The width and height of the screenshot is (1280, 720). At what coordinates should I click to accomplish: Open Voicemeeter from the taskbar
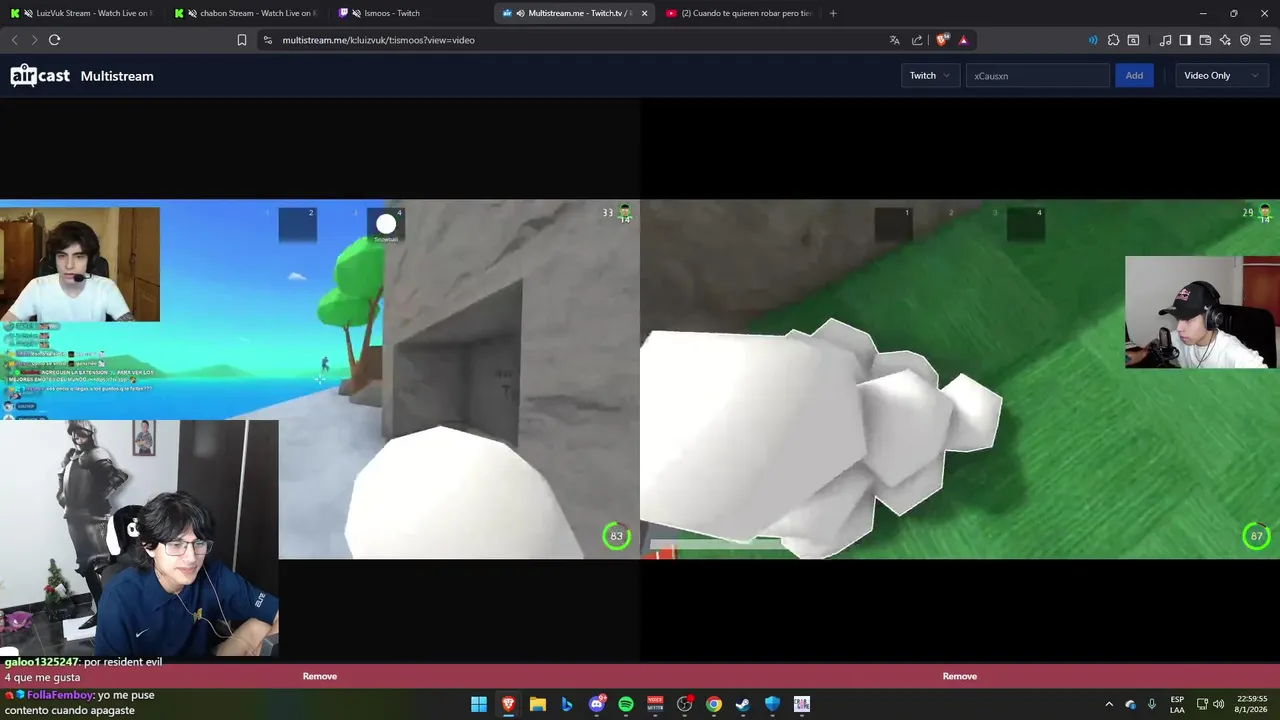pos(655,704)
